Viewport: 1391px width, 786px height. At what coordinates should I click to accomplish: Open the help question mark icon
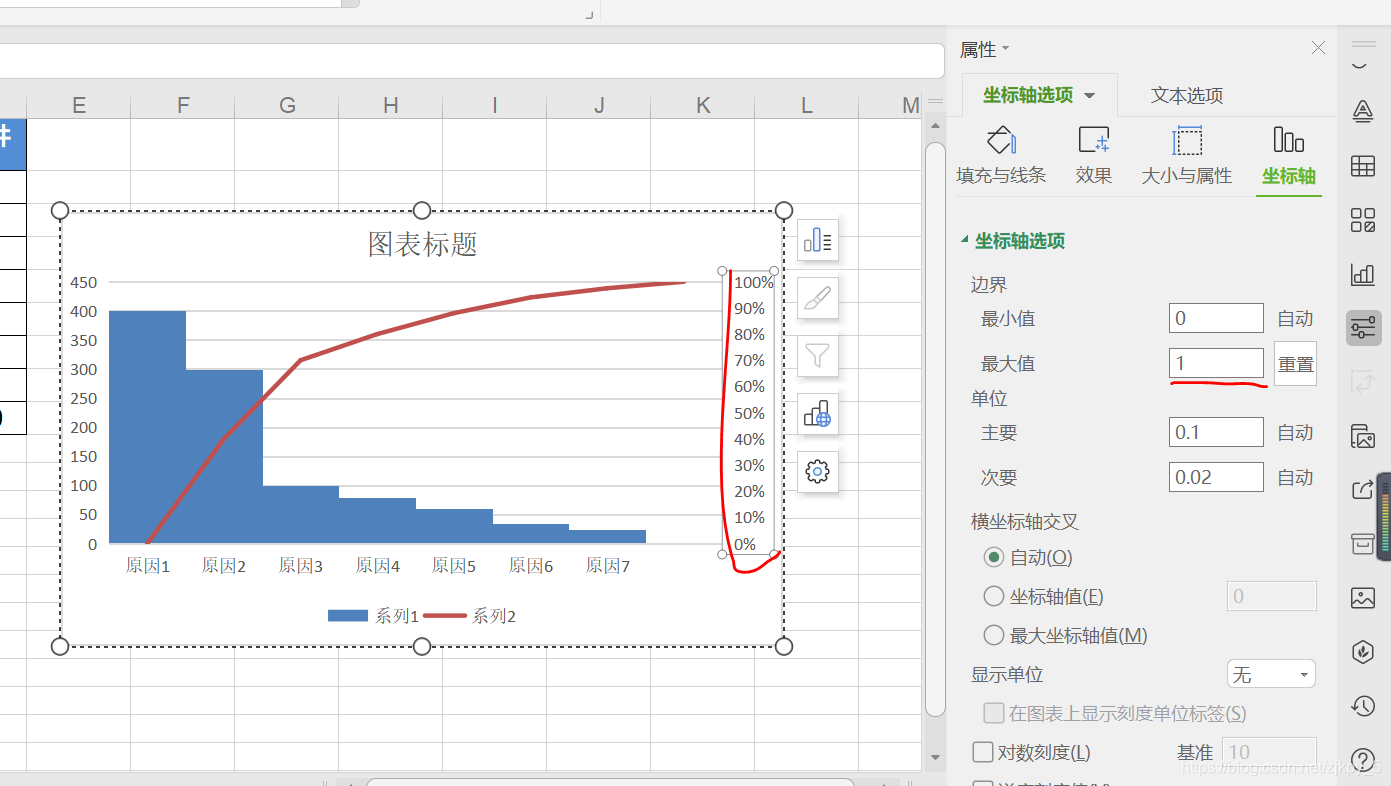(1363, 760)
